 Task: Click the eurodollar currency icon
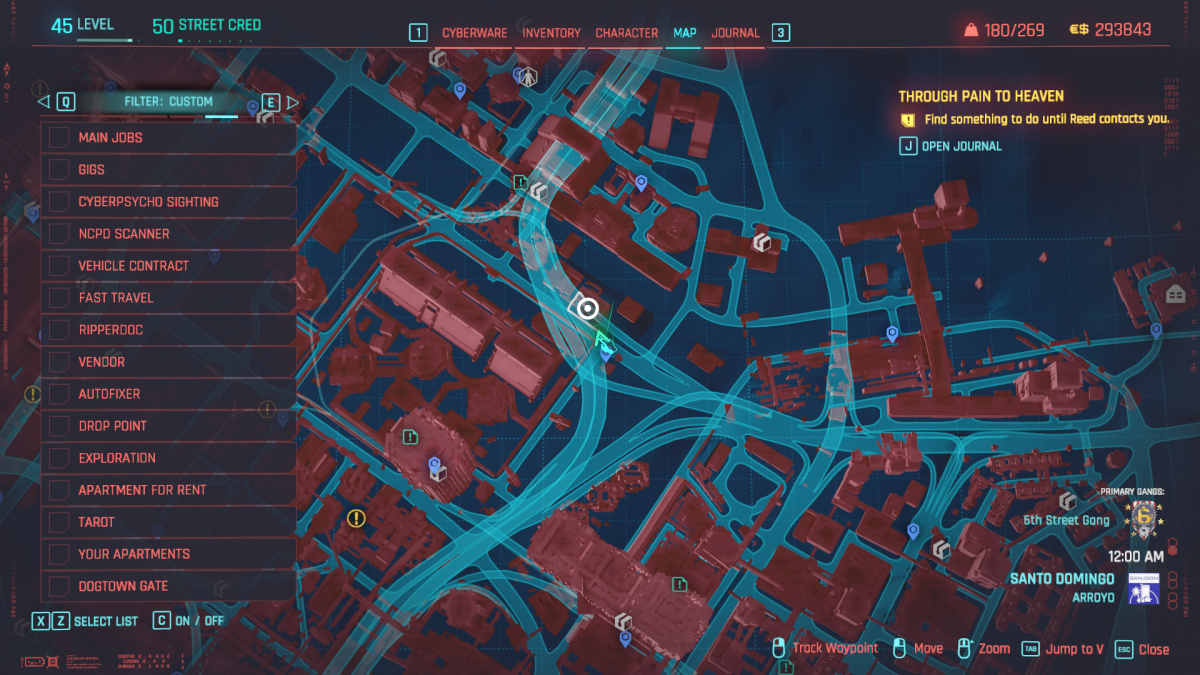[1079, 31]
